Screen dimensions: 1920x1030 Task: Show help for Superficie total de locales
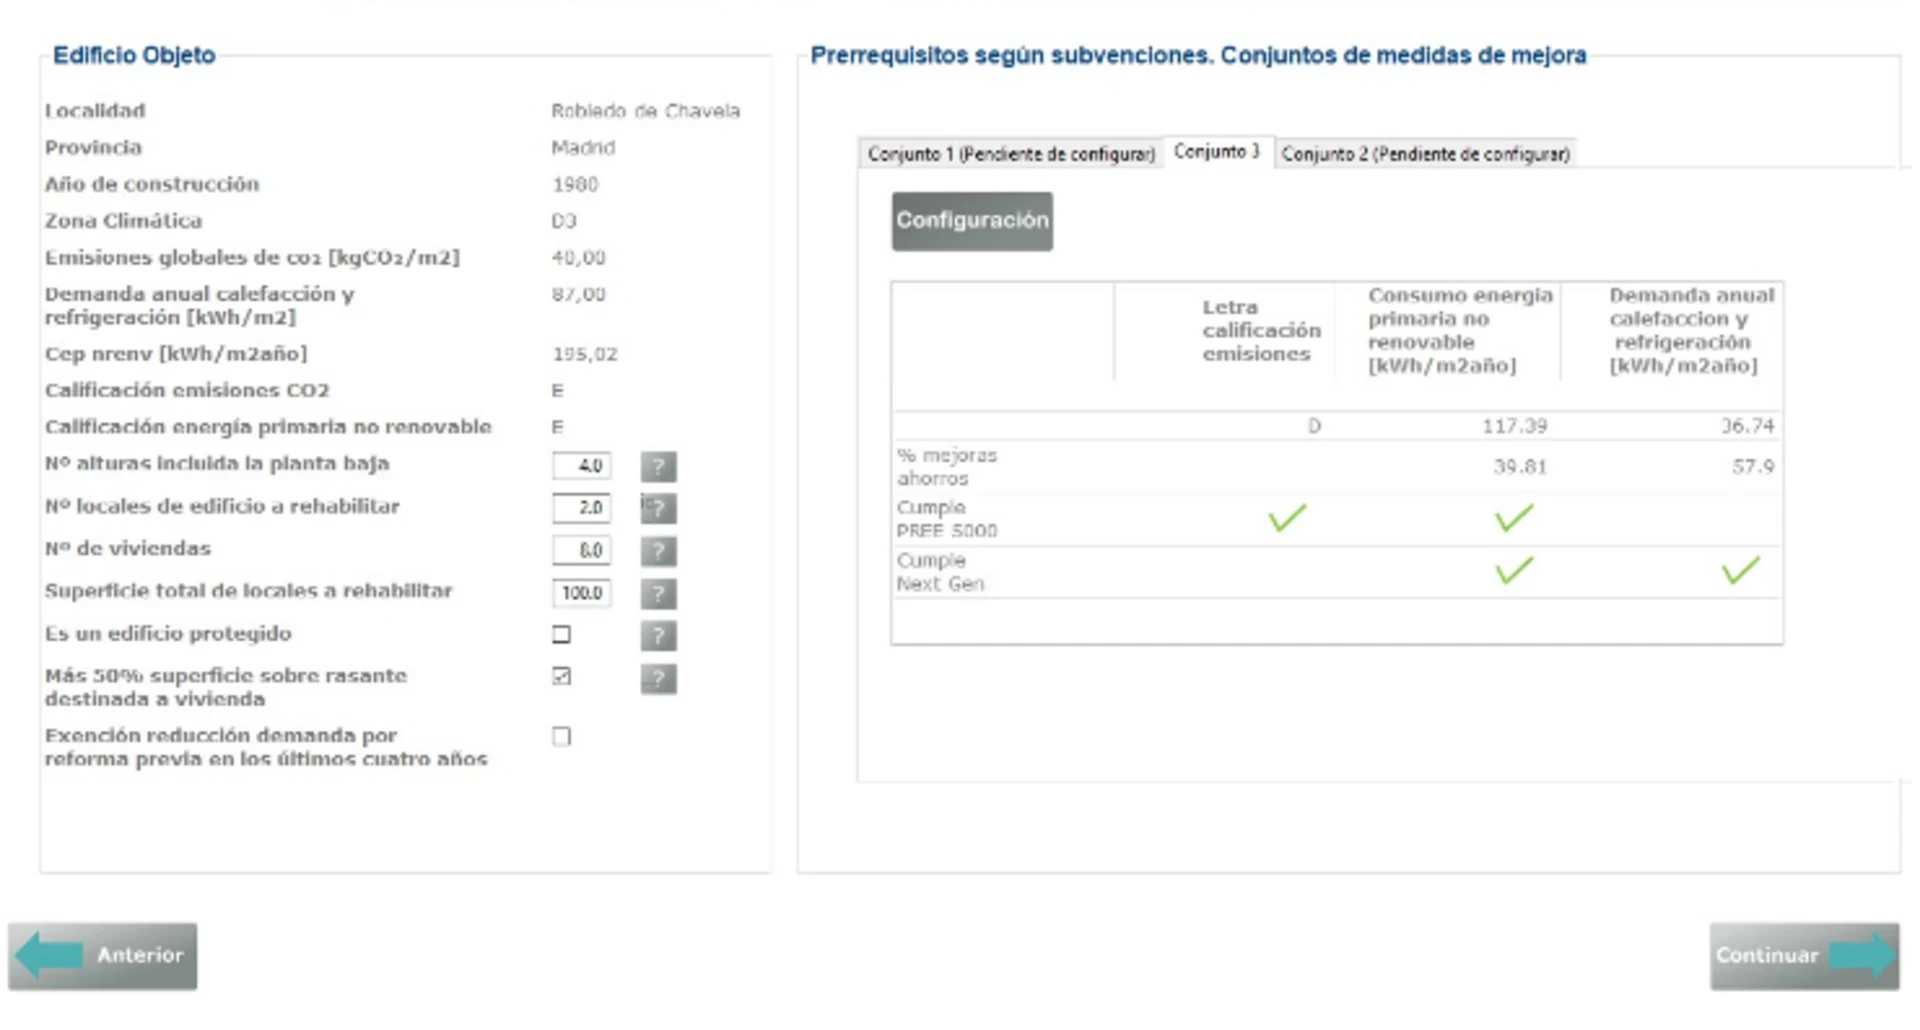pos(658,594)
